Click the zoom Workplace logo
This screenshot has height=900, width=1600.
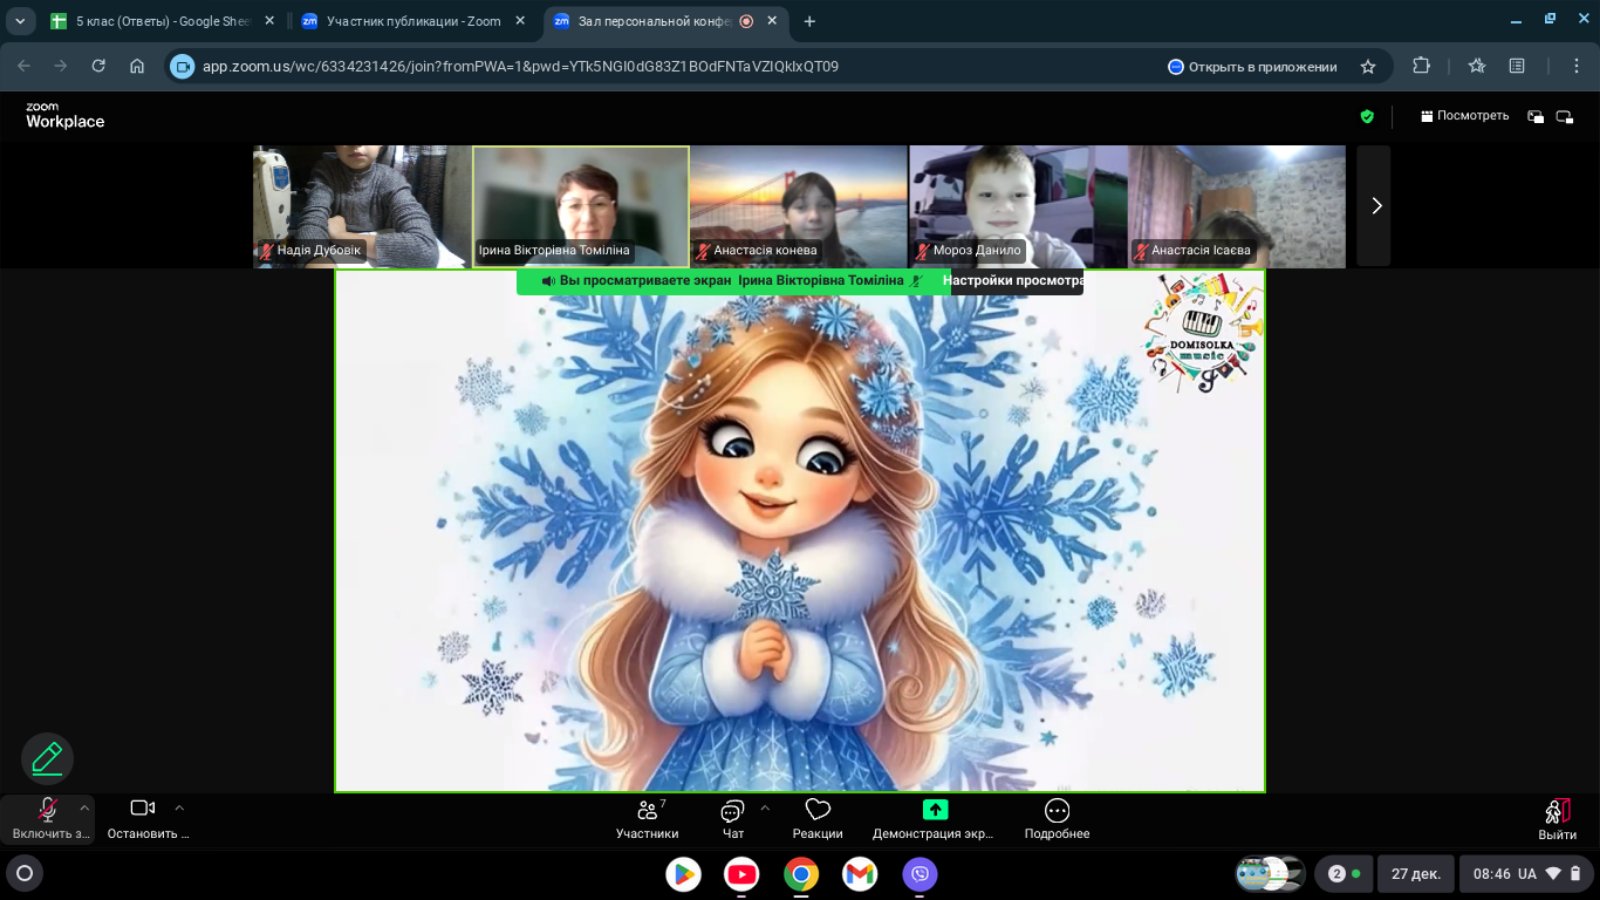(65, 115)
